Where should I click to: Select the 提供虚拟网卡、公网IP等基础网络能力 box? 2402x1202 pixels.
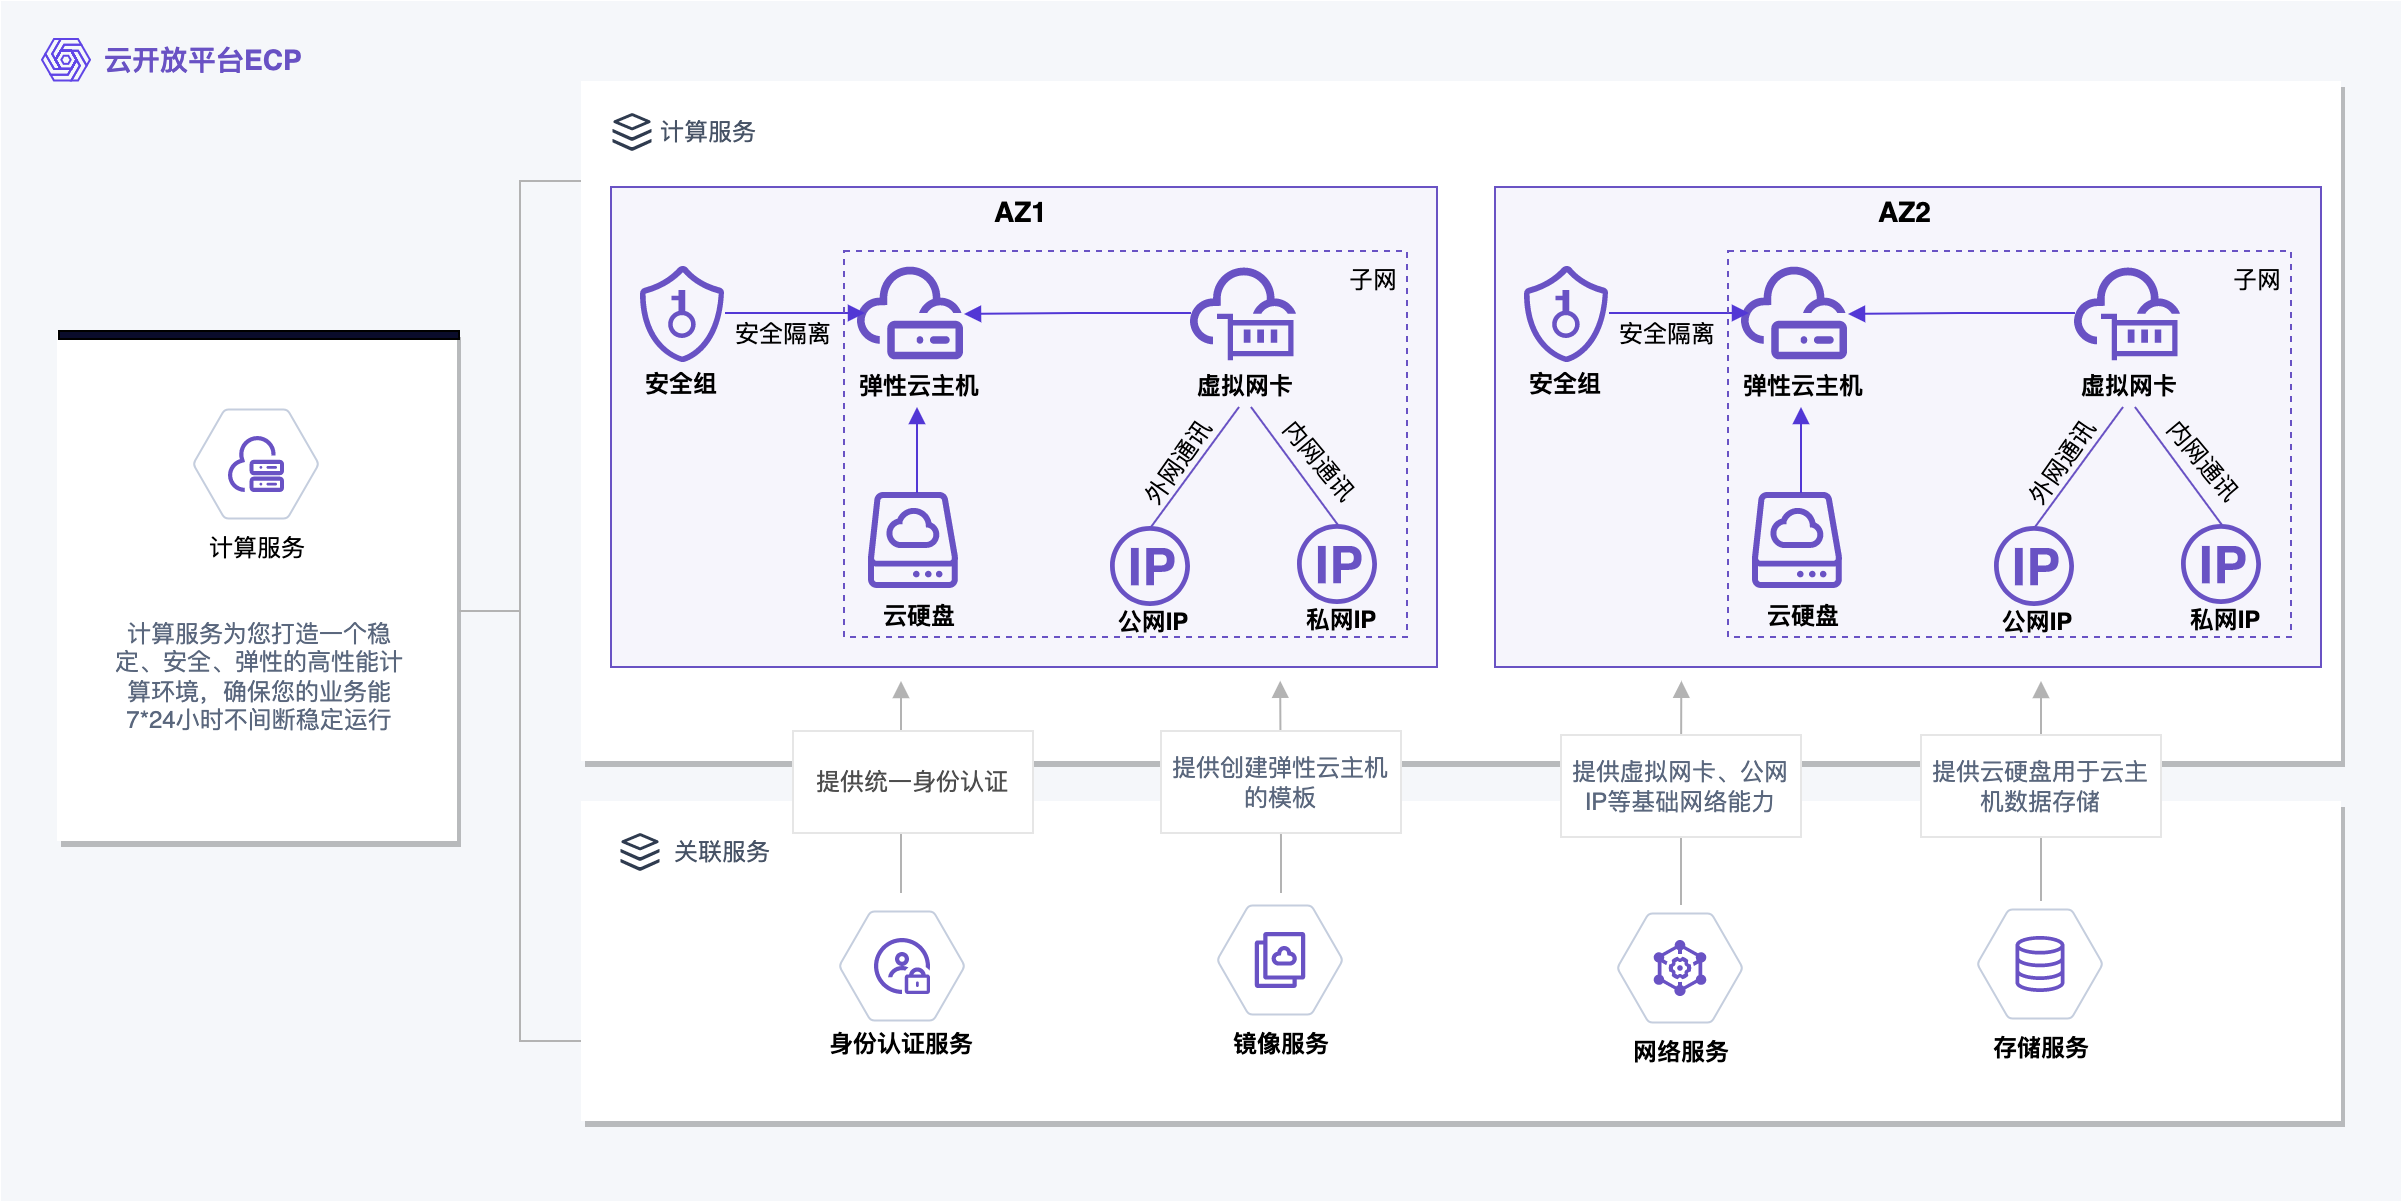coord(1680,786)
